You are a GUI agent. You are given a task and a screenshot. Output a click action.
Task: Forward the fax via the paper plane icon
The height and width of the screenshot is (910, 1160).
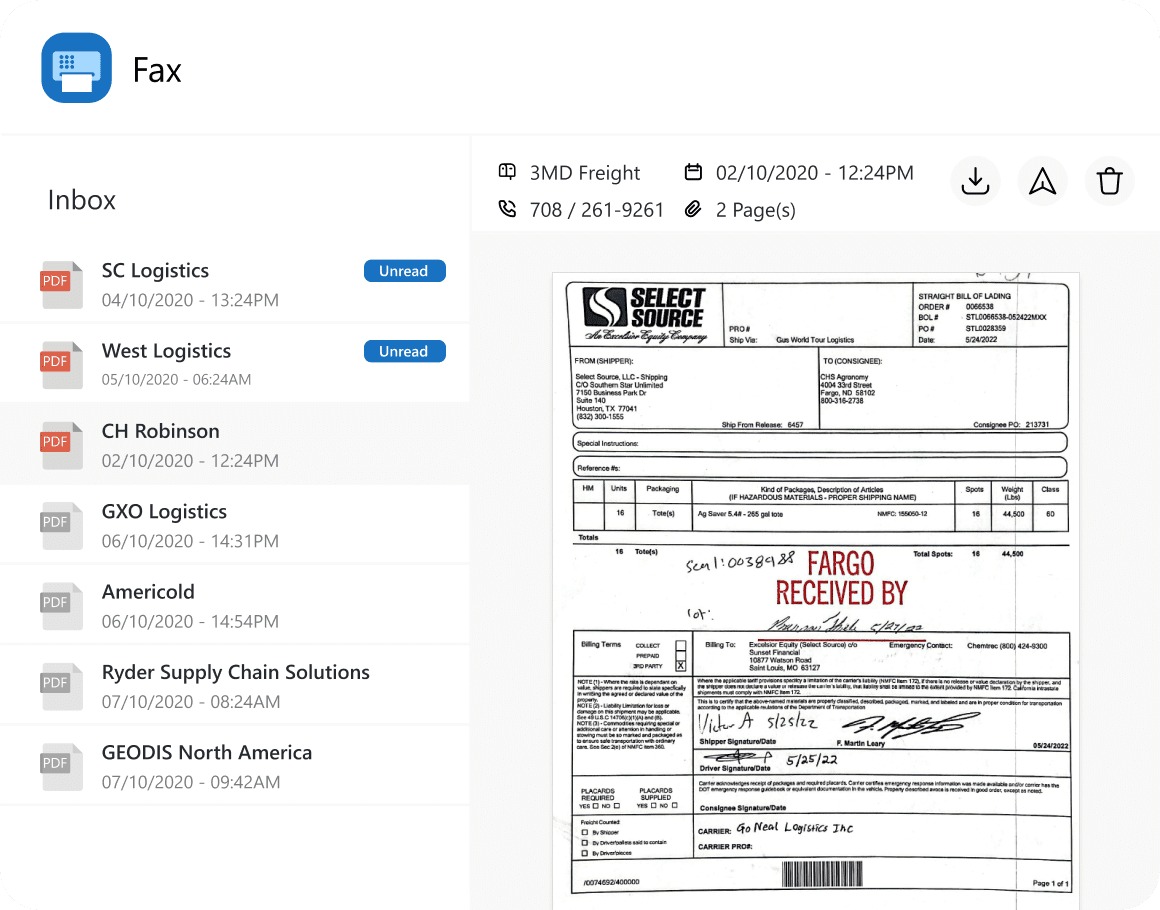(1042, 181)
